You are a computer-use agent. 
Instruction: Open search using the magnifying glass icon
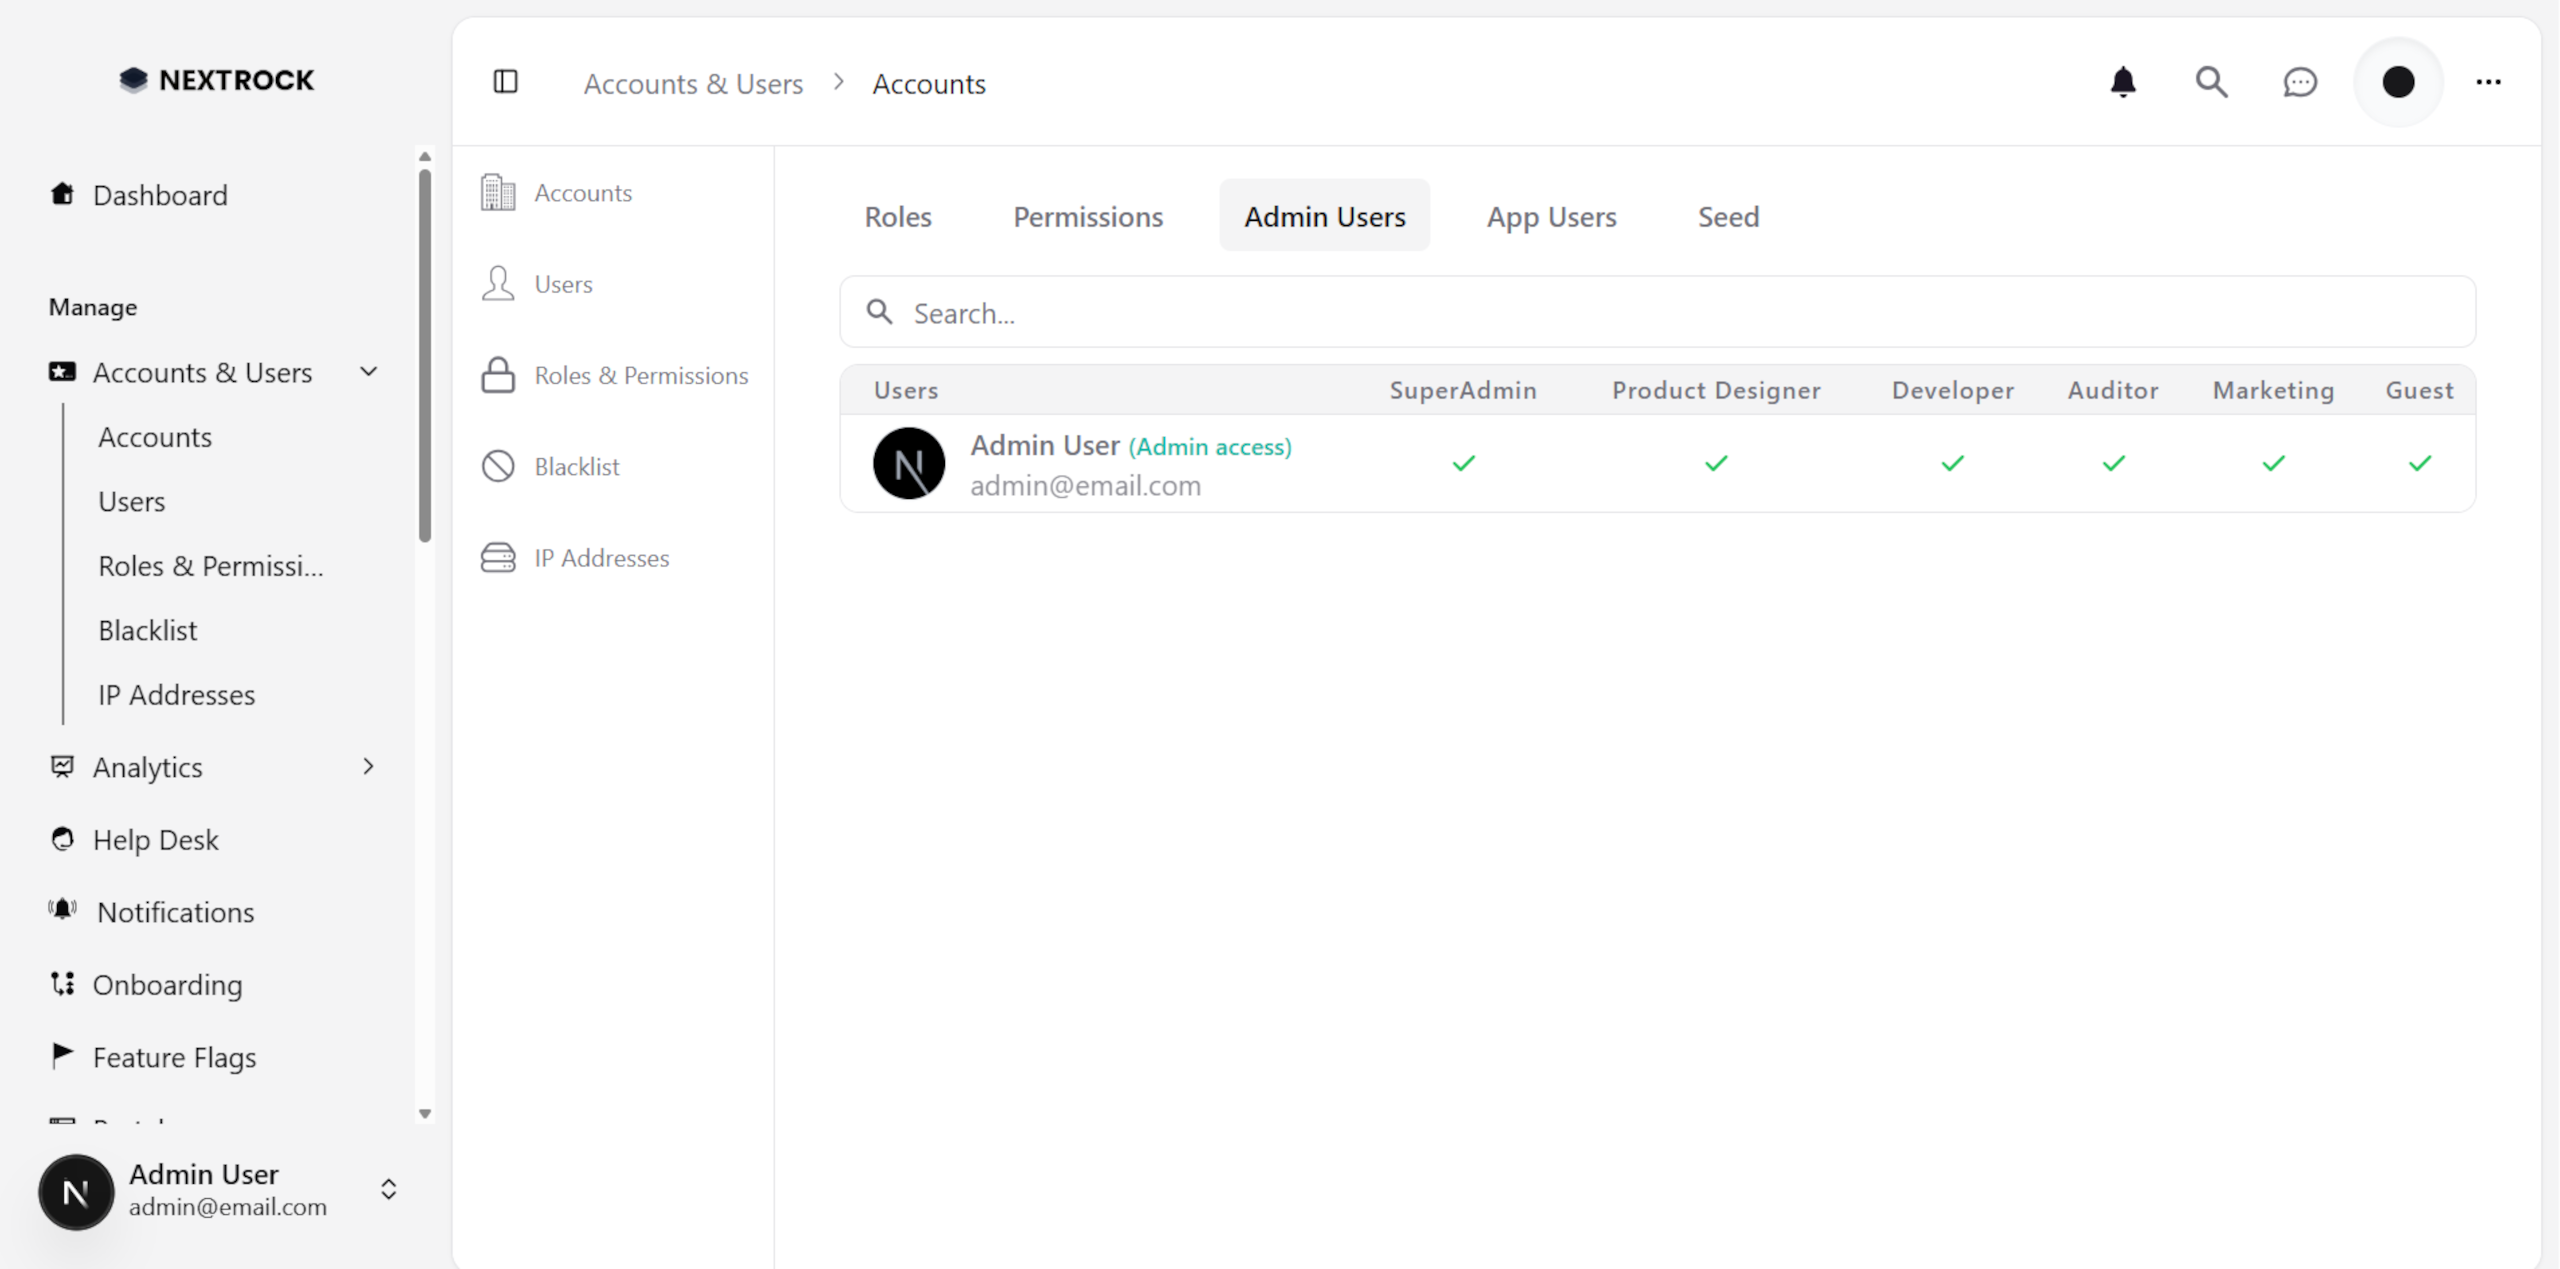[2212, 82]
